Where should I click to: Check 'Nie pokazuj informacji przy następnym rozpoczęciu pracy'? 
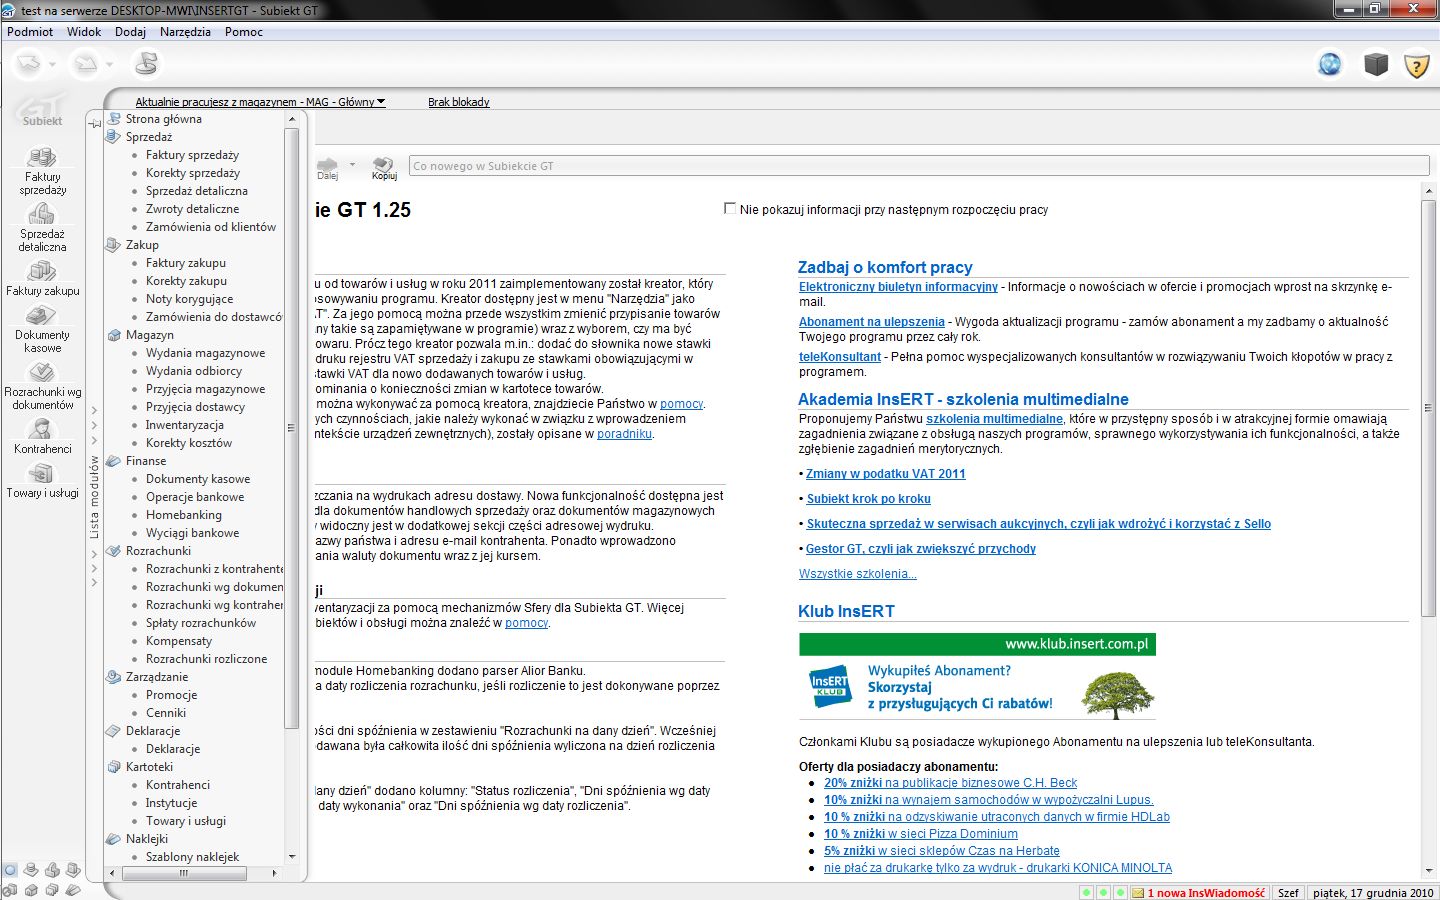[x=730, y=209]
